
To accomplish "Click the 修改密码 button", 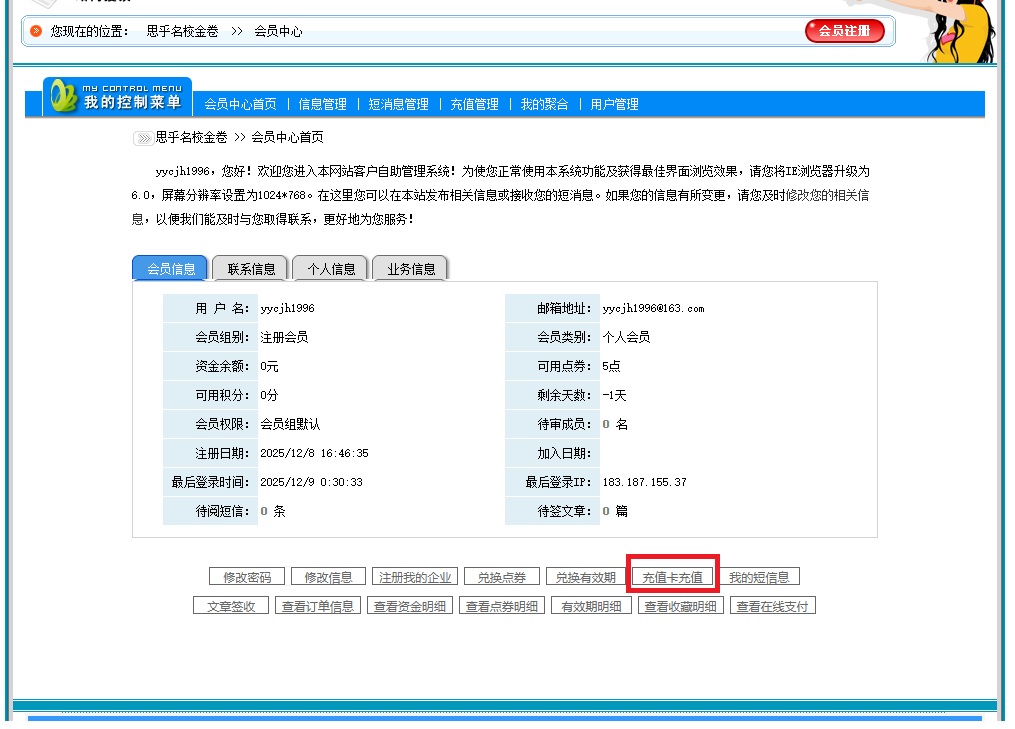I will (247, 577).
